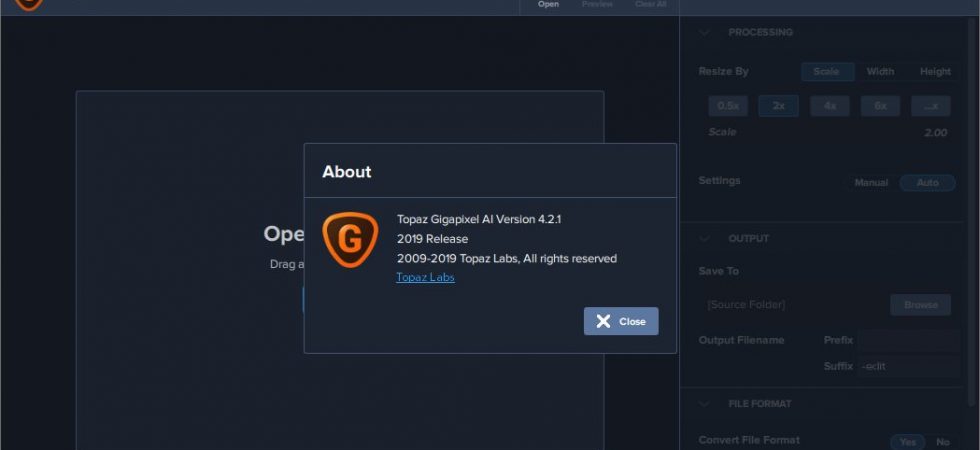Click the X icon on the Close button
Viewport: 980px width, 450px height.
point(603,321)
